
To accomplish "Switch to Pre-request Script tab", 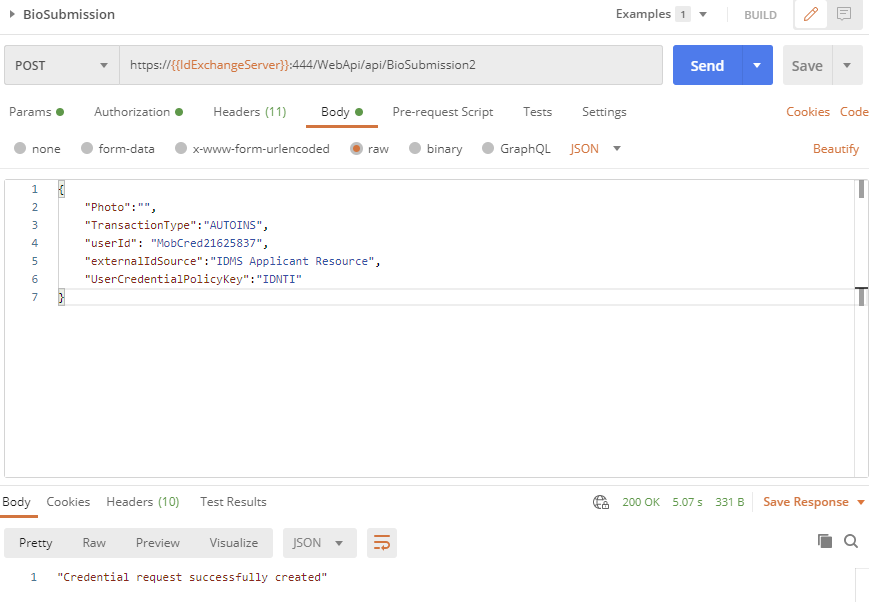I will tap(443, 112).
